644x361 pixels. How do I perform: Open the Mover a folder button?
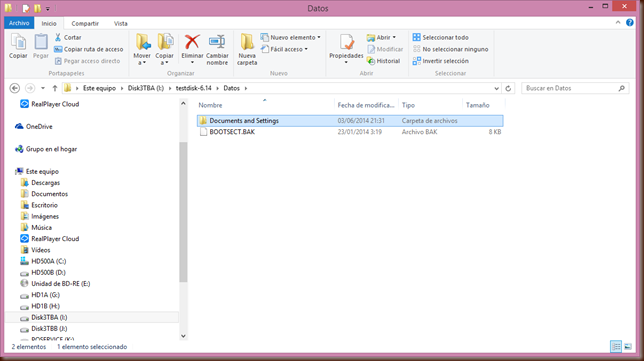tap(142, 49)
